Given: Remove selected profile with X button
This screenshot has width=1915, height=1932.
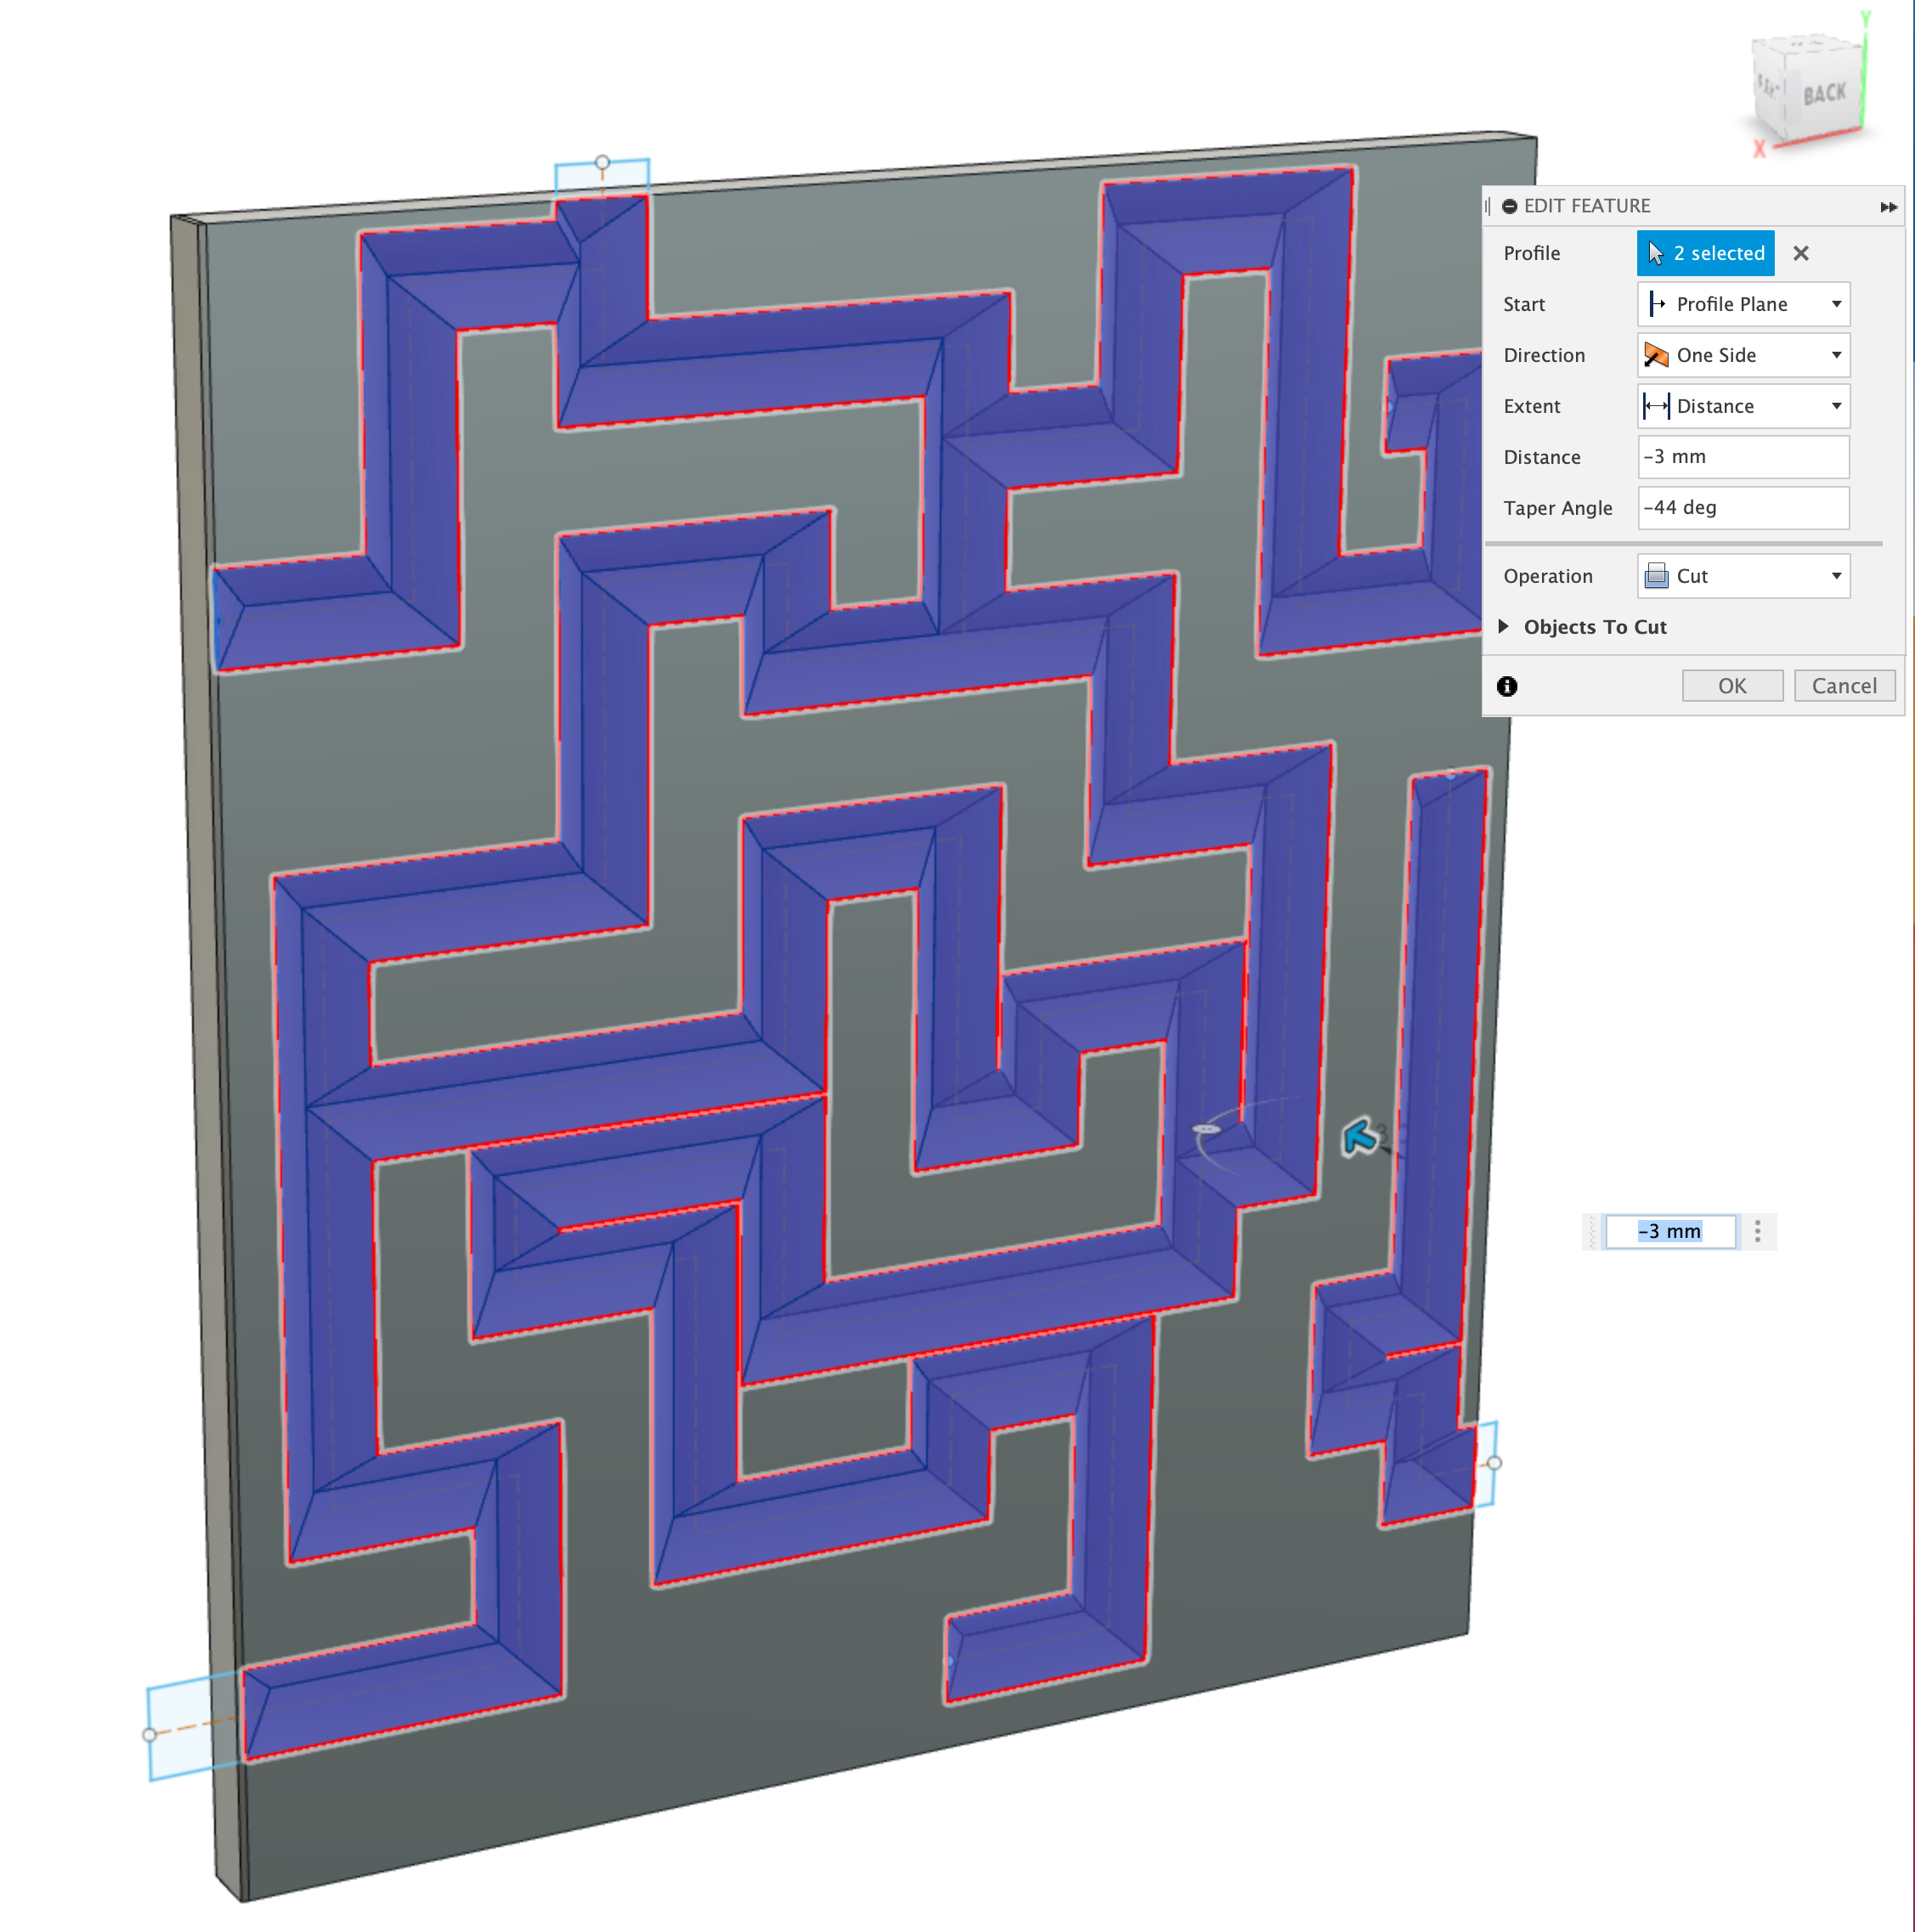Looking at the screenshot, I should 1803,252.
